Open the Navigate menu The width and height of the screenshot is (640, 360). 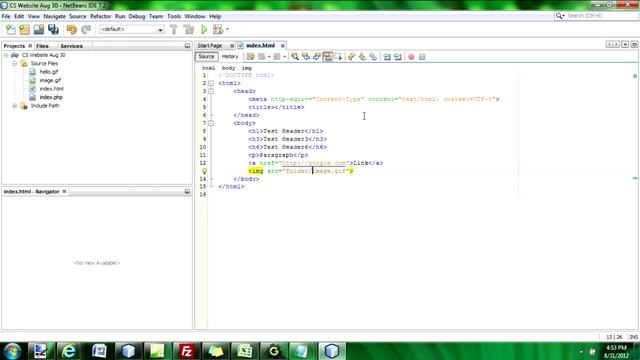(54, 16)
